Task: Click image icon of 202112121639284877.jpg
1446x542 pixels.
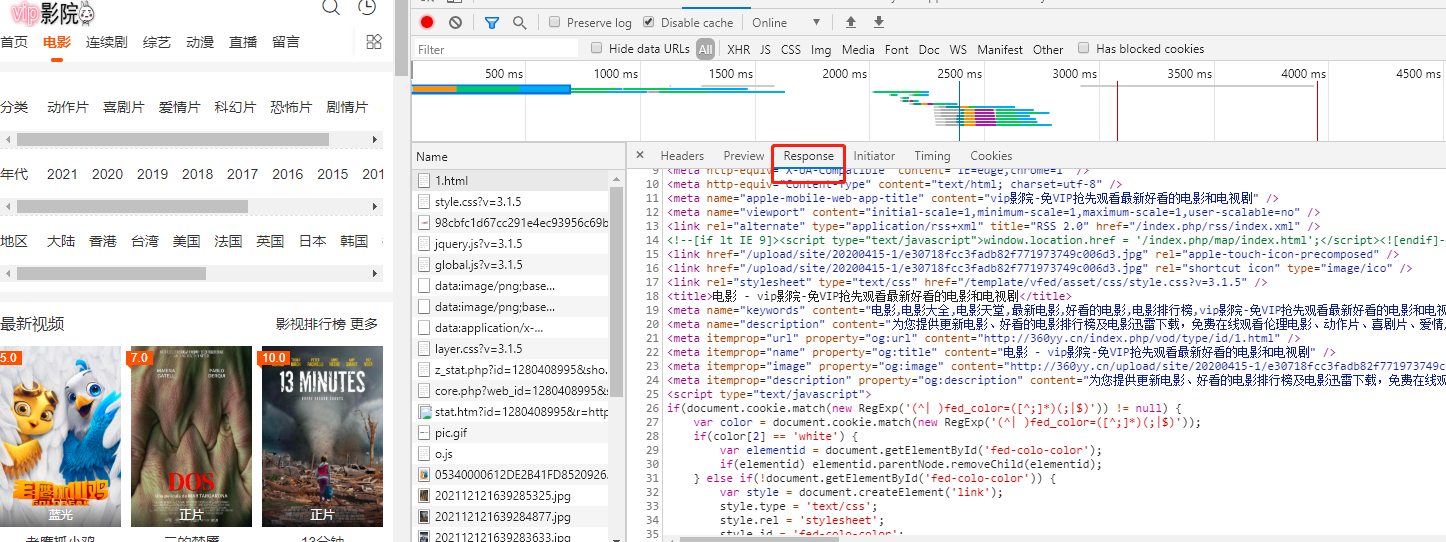Action: 425,517
